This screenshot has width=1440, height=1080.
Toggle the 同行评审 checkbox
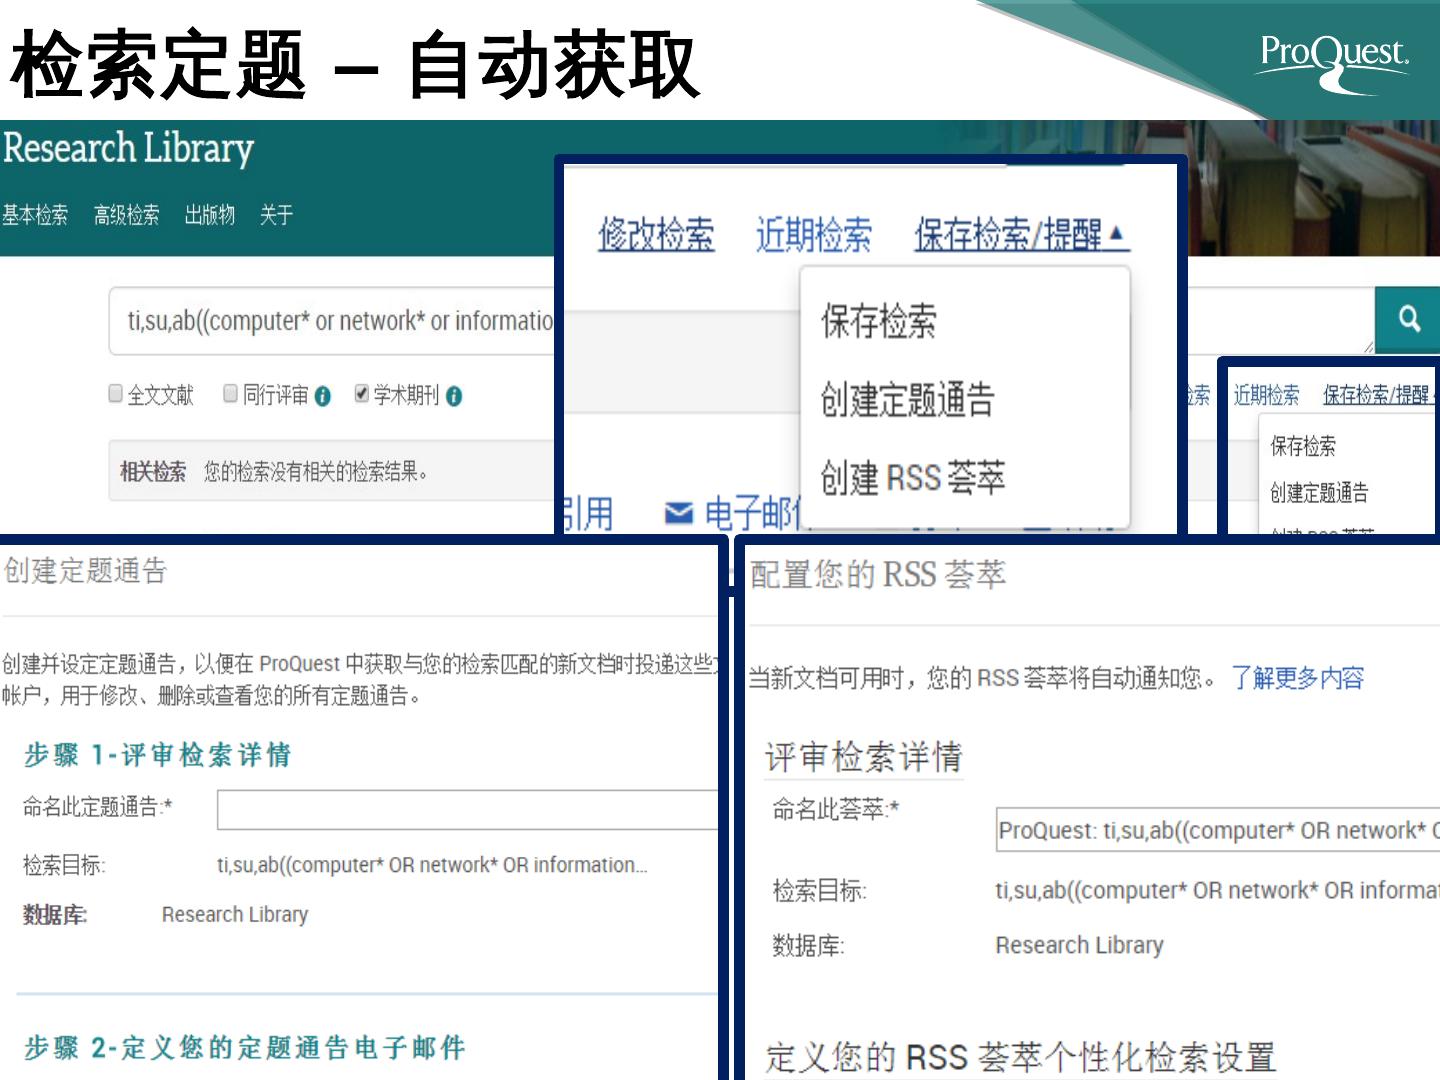coord(231,394)
